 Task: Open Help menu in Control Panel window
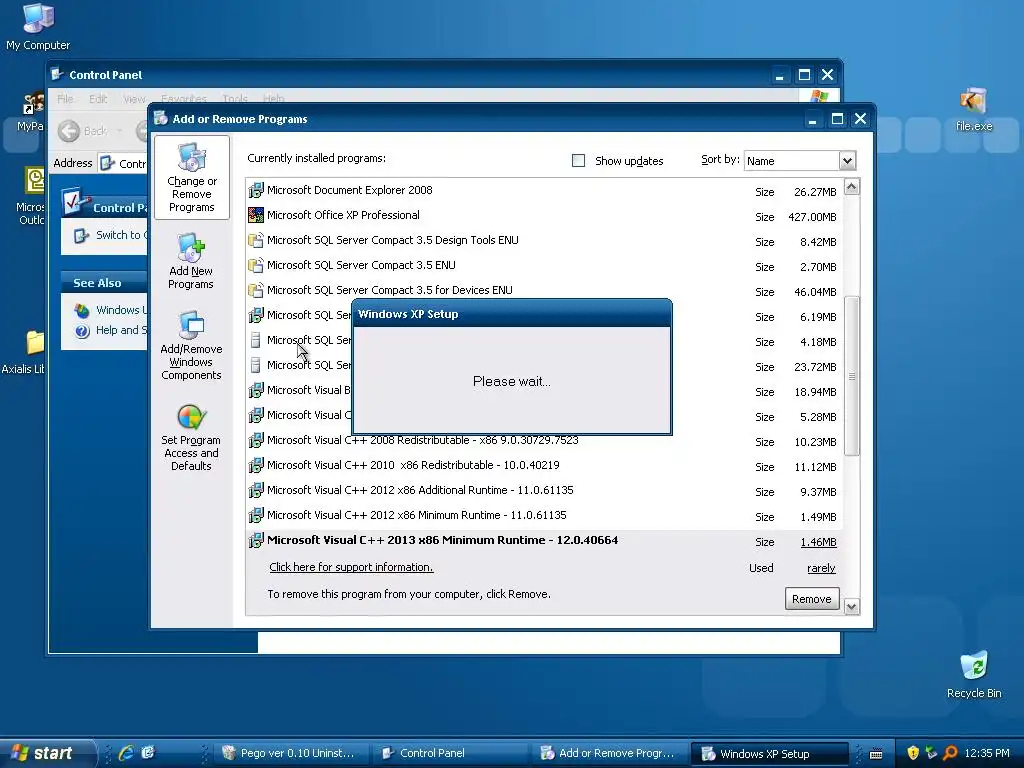[x=274, y=99]
